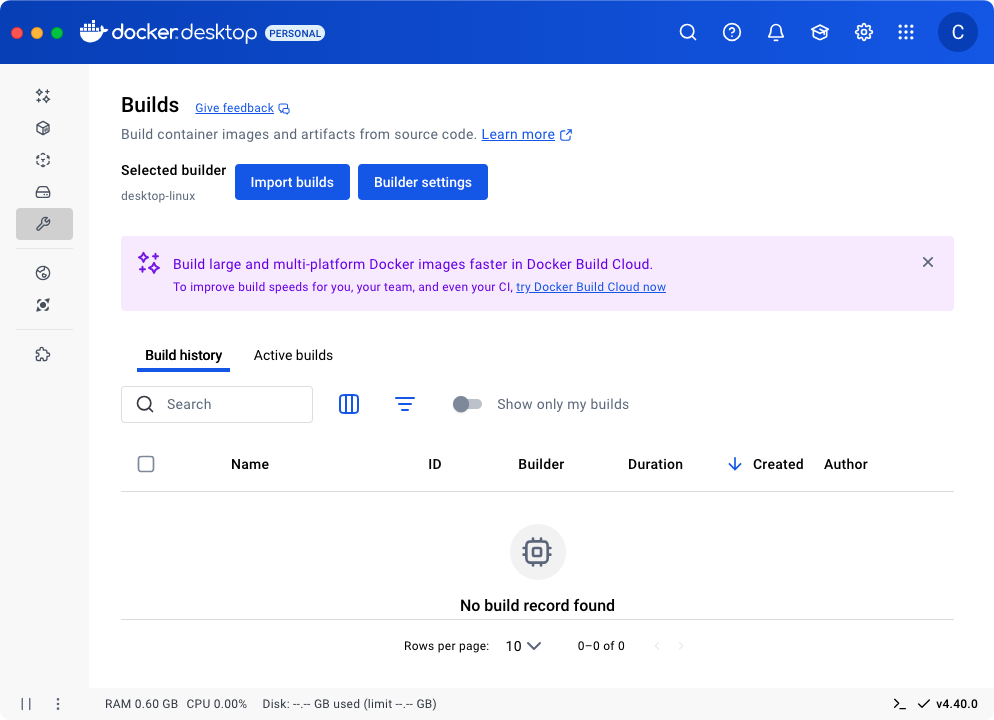Click the desktop-linux builder name
Image resolution: width=994 pixels, height=720 pixels.
158,196
